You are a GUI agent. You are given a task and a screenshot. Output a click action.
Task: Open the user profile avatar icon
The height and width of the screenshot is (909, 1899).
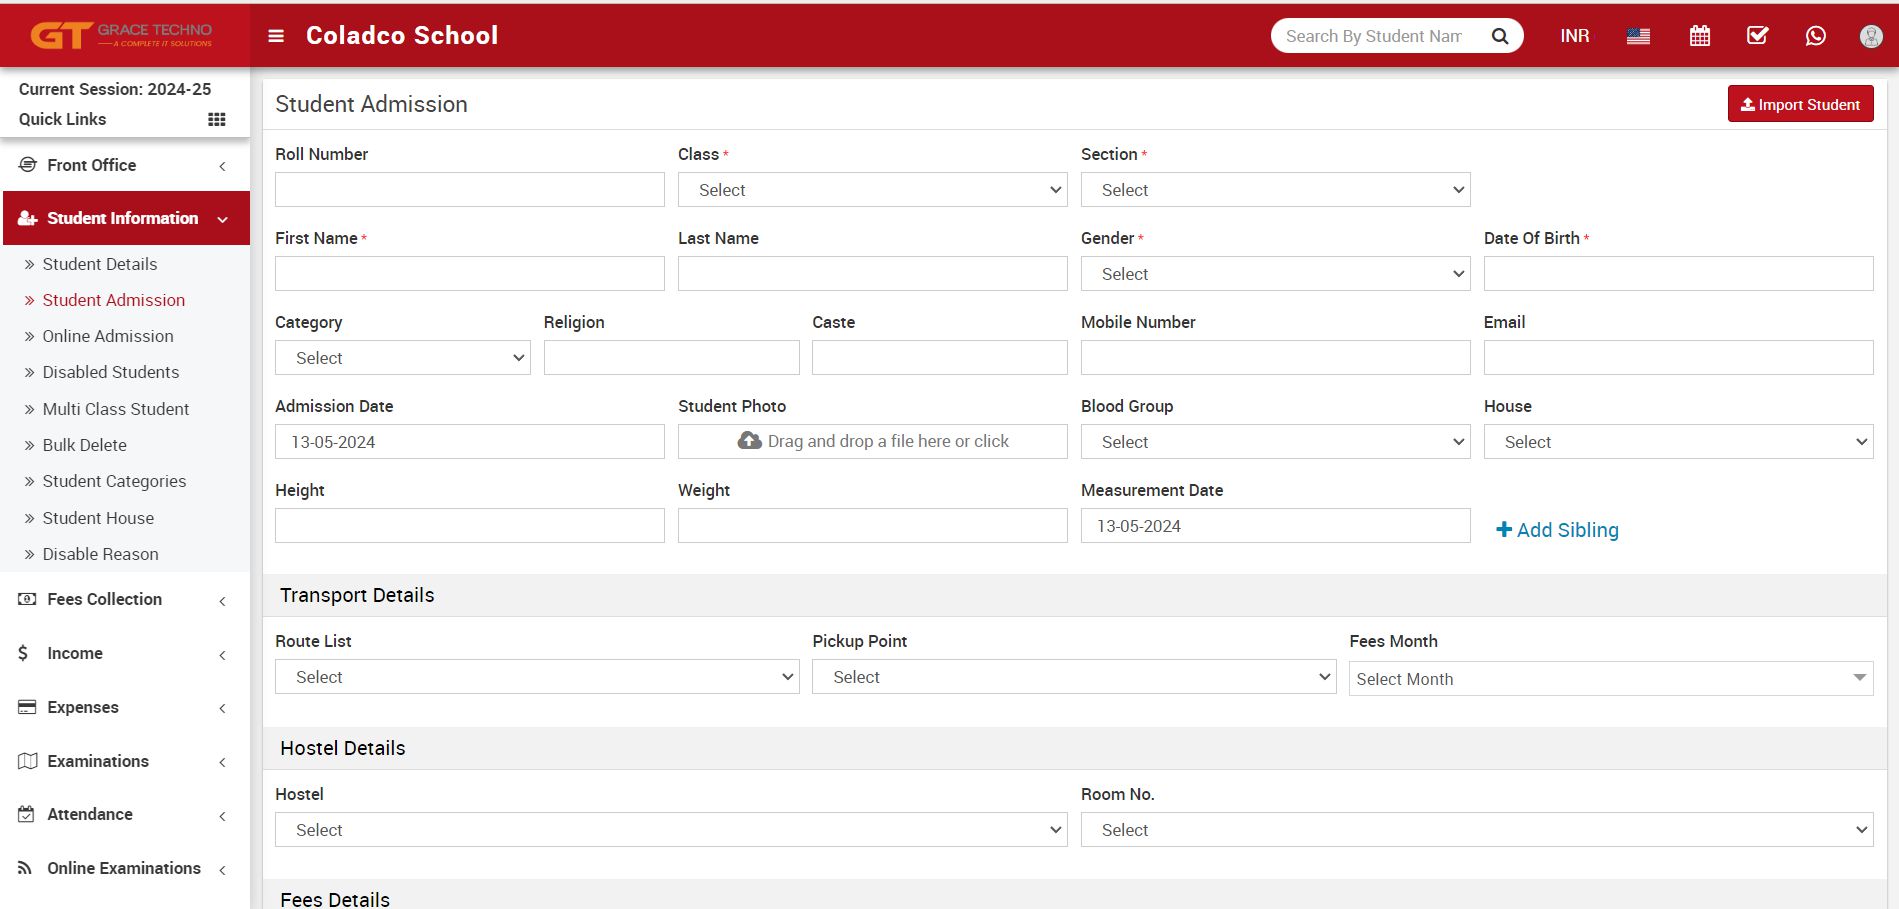point(1870,36)
